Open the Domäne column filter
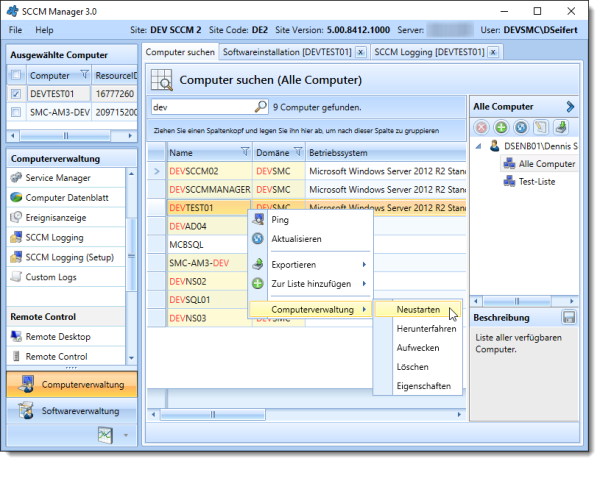The image size is (600, 481). (298, 152)
